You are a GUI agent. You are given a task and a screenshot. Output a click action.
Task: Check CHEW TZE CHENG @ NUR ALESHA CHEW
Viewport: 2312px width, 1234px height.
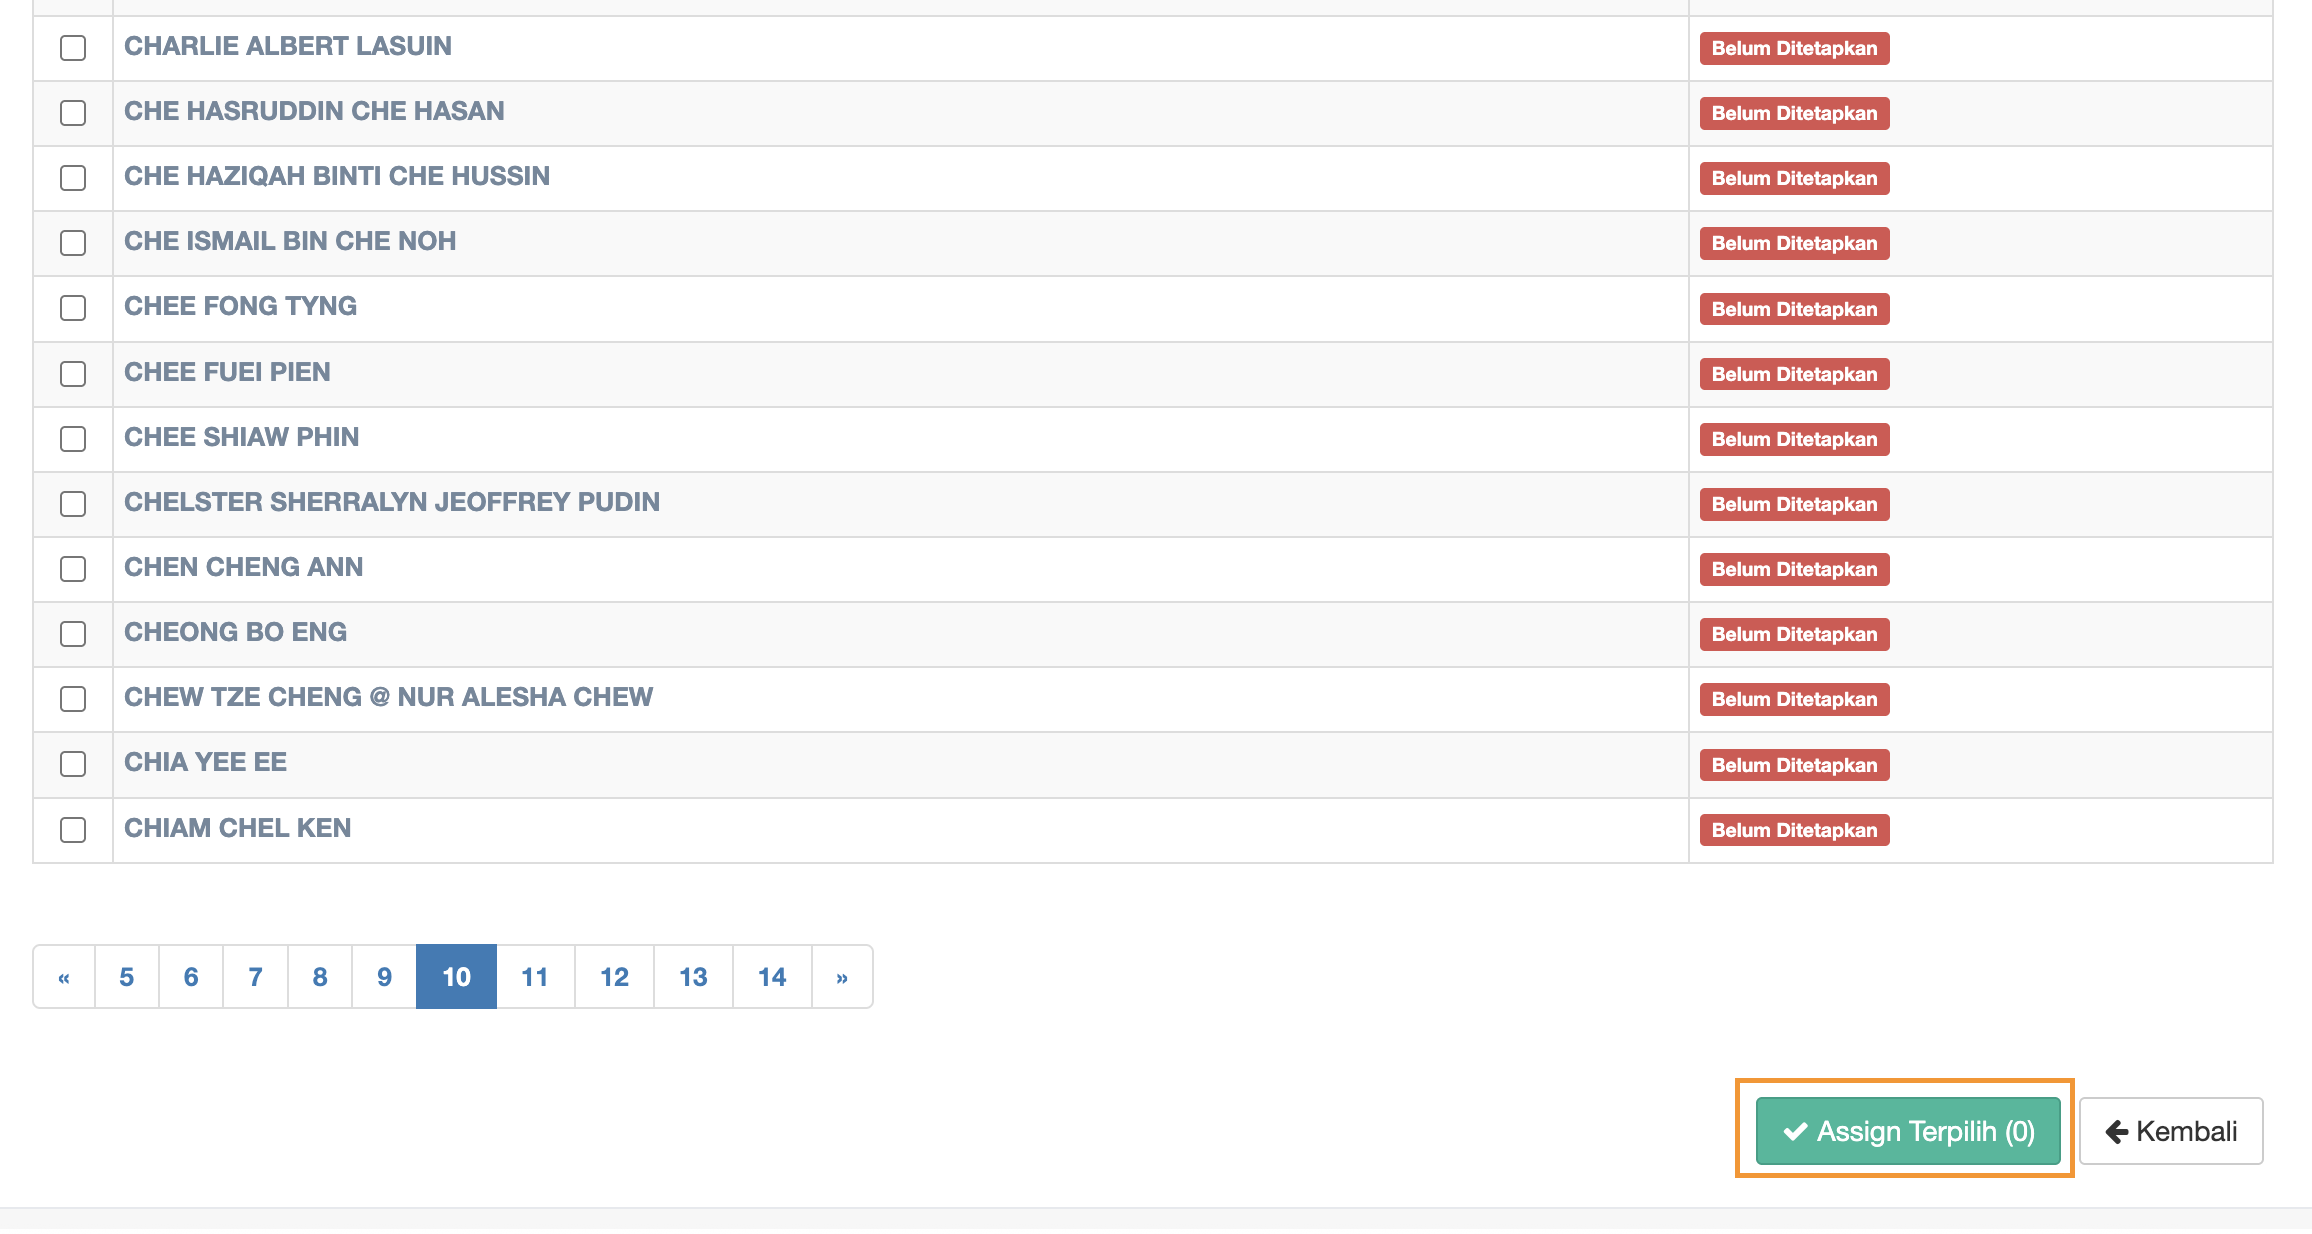click(73, 699)
